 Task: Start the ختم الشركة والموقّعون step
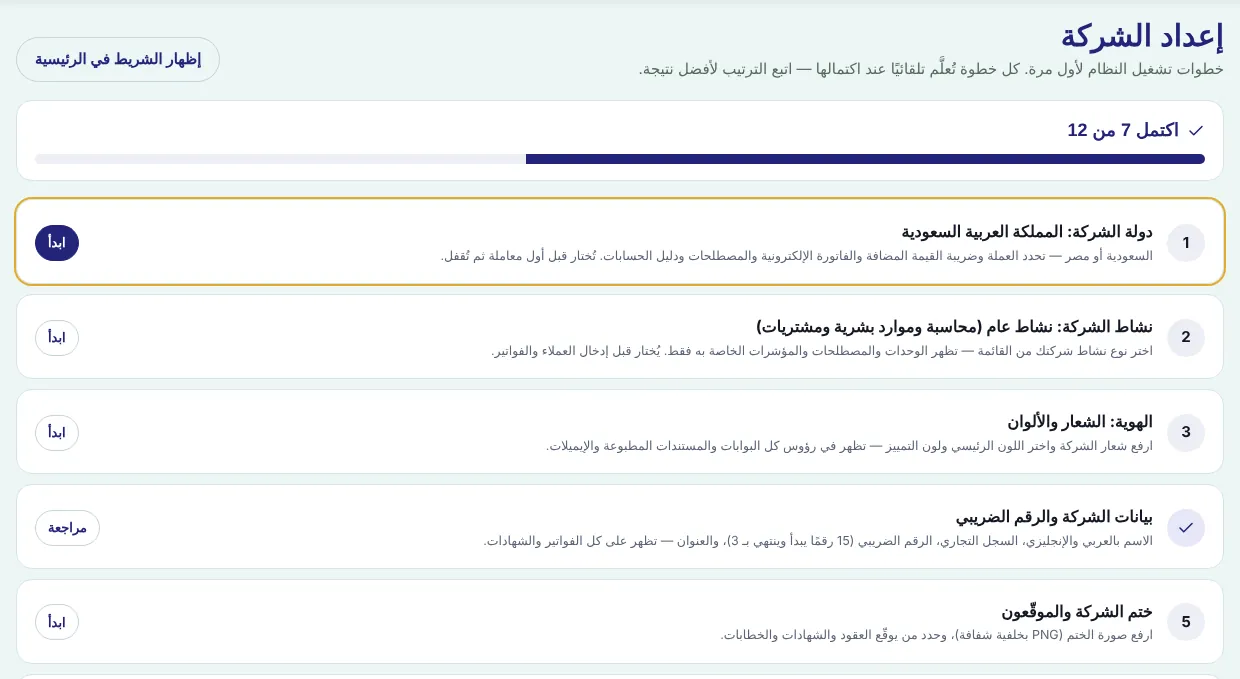(57, 622)
